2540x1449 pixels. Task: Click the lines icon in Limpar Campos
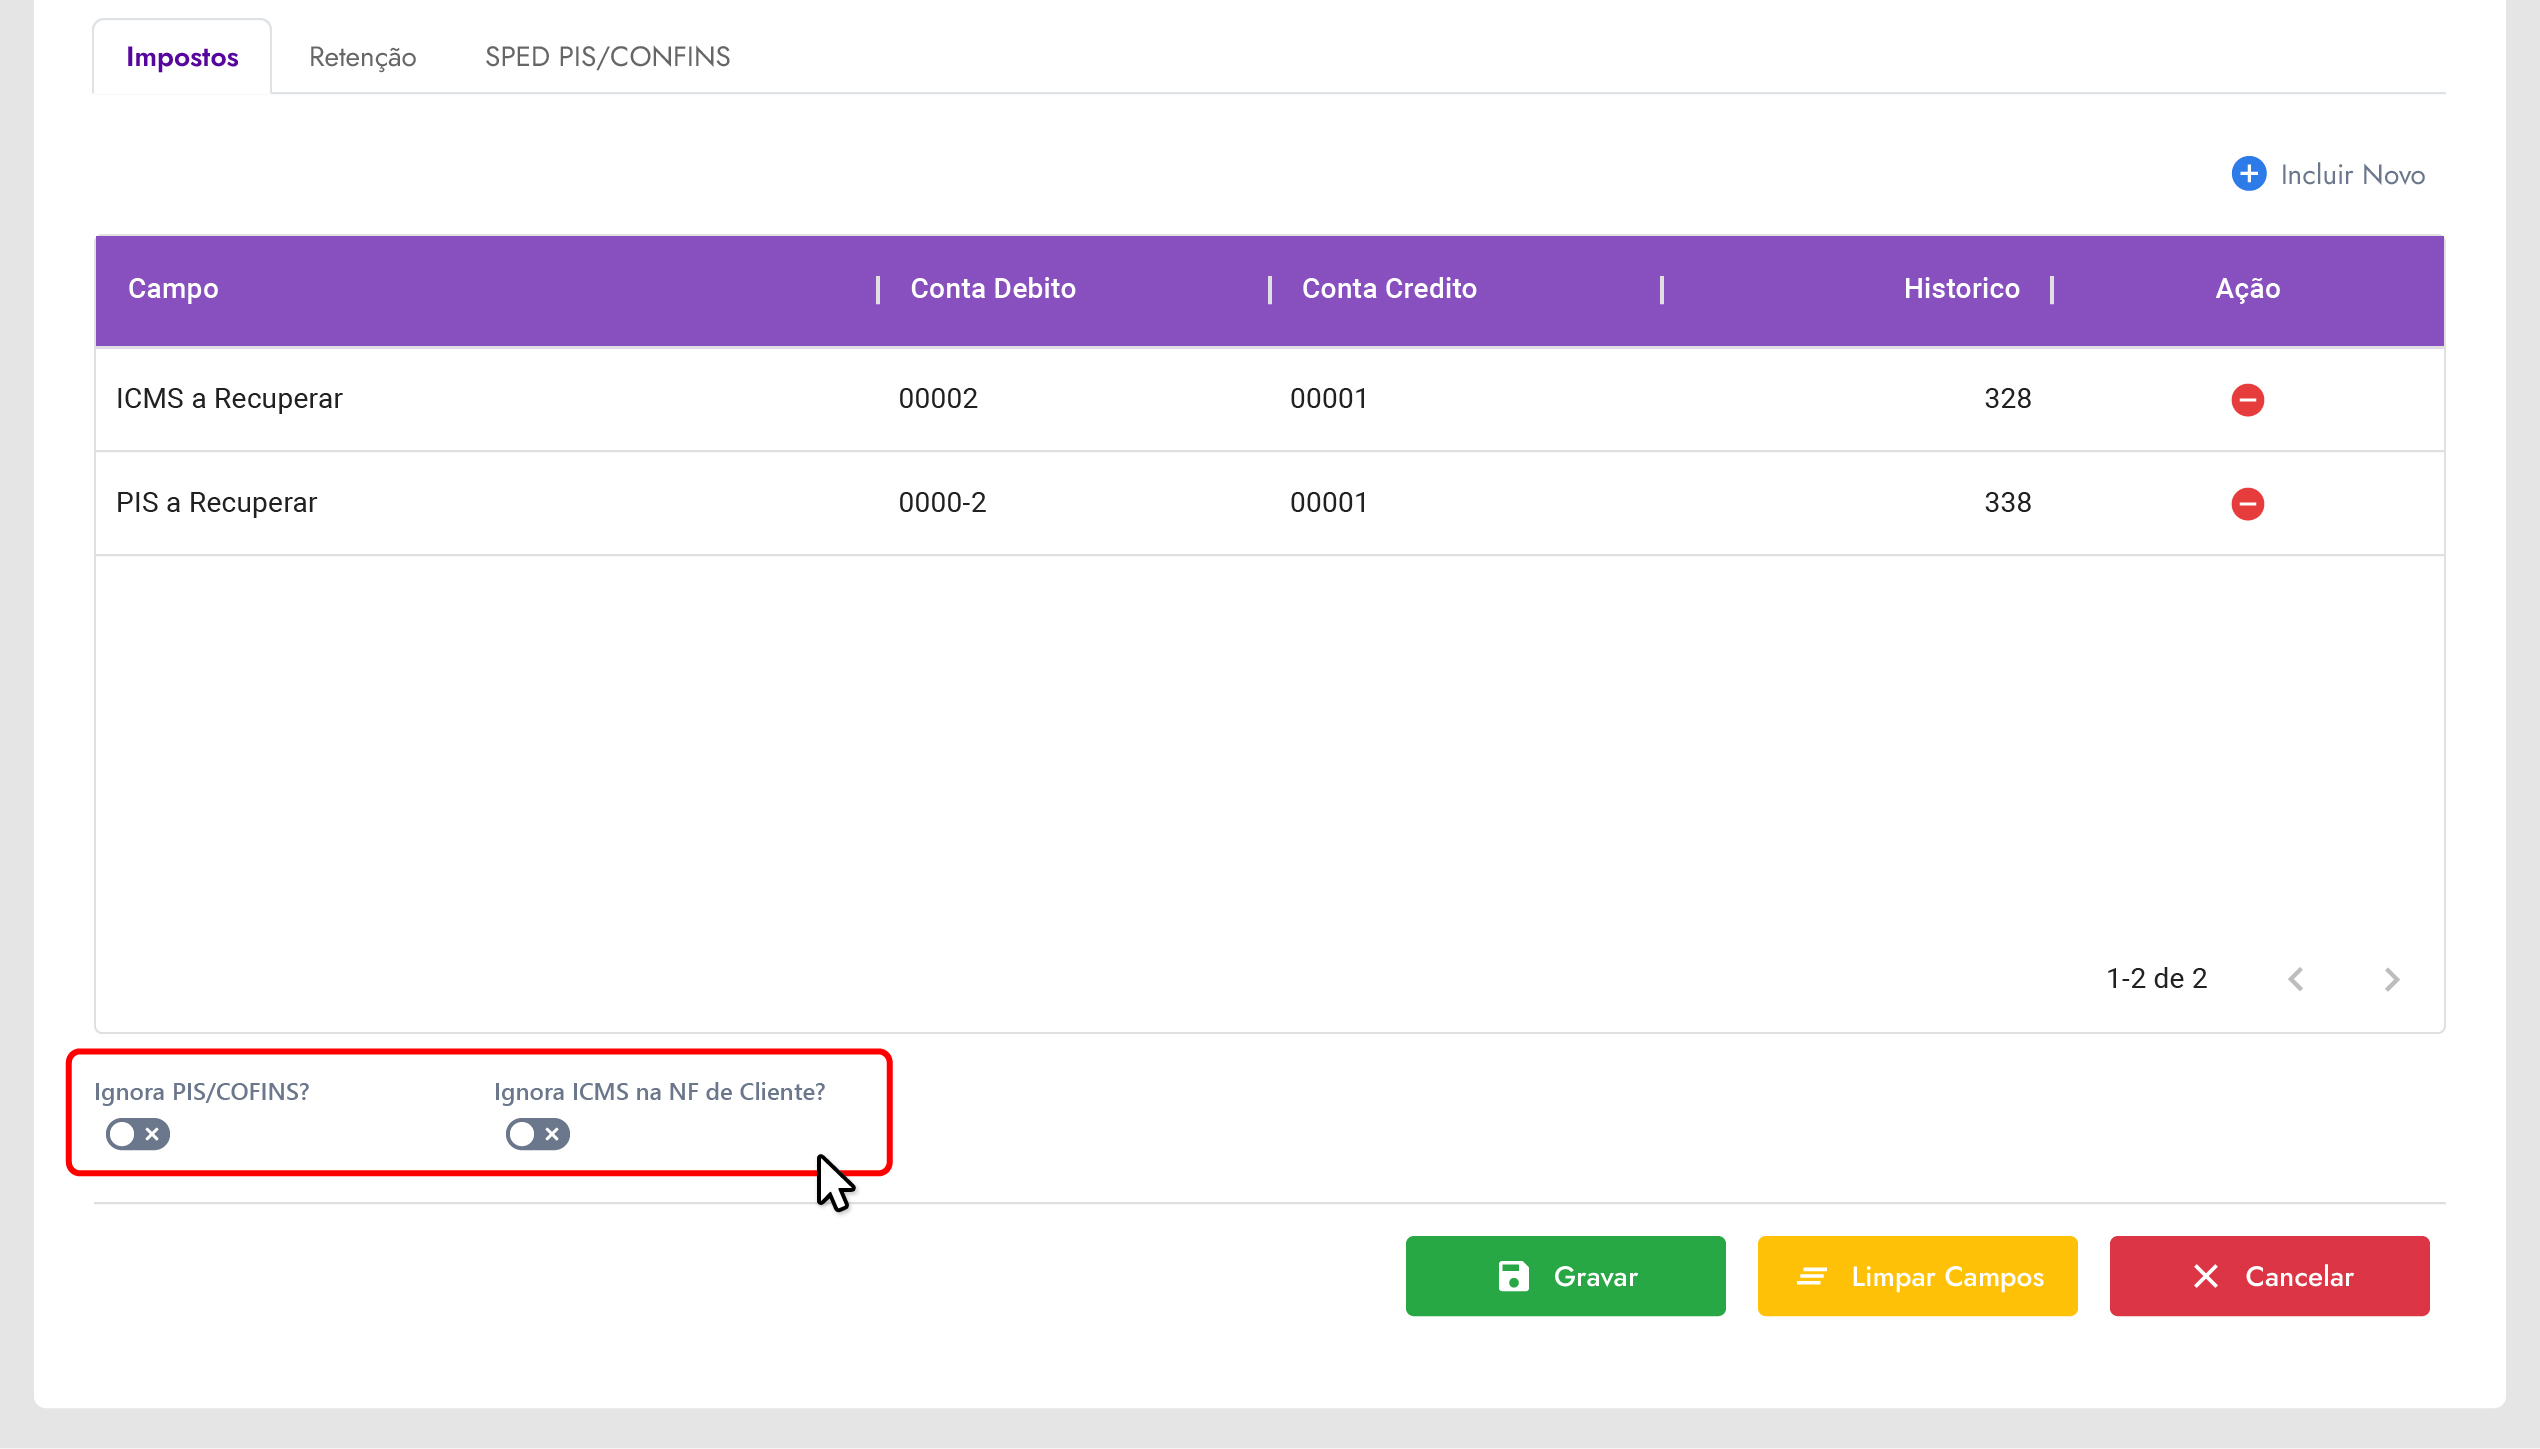tap(1812, 1276)
